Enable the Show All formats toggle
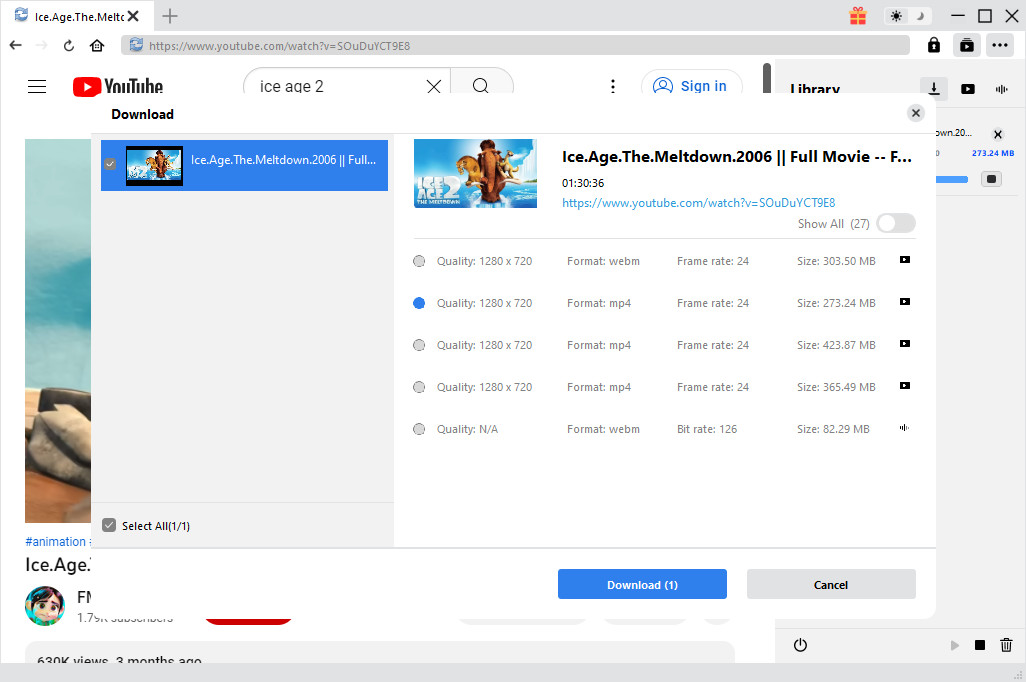The image size is (1026, 682). point(895,224)
